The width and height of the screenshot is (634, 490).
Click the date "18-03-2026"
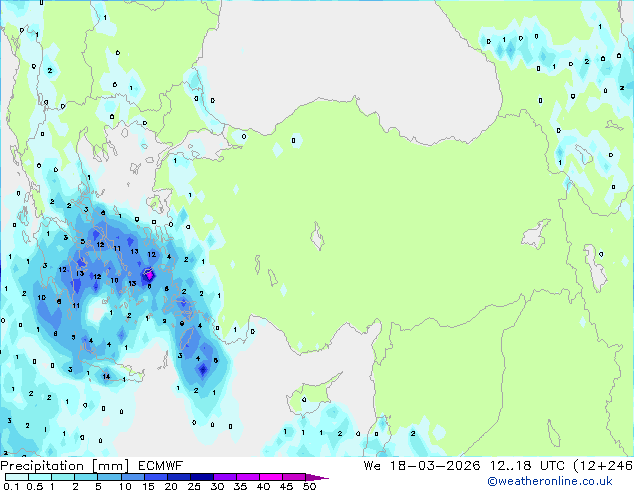(435, 466)
